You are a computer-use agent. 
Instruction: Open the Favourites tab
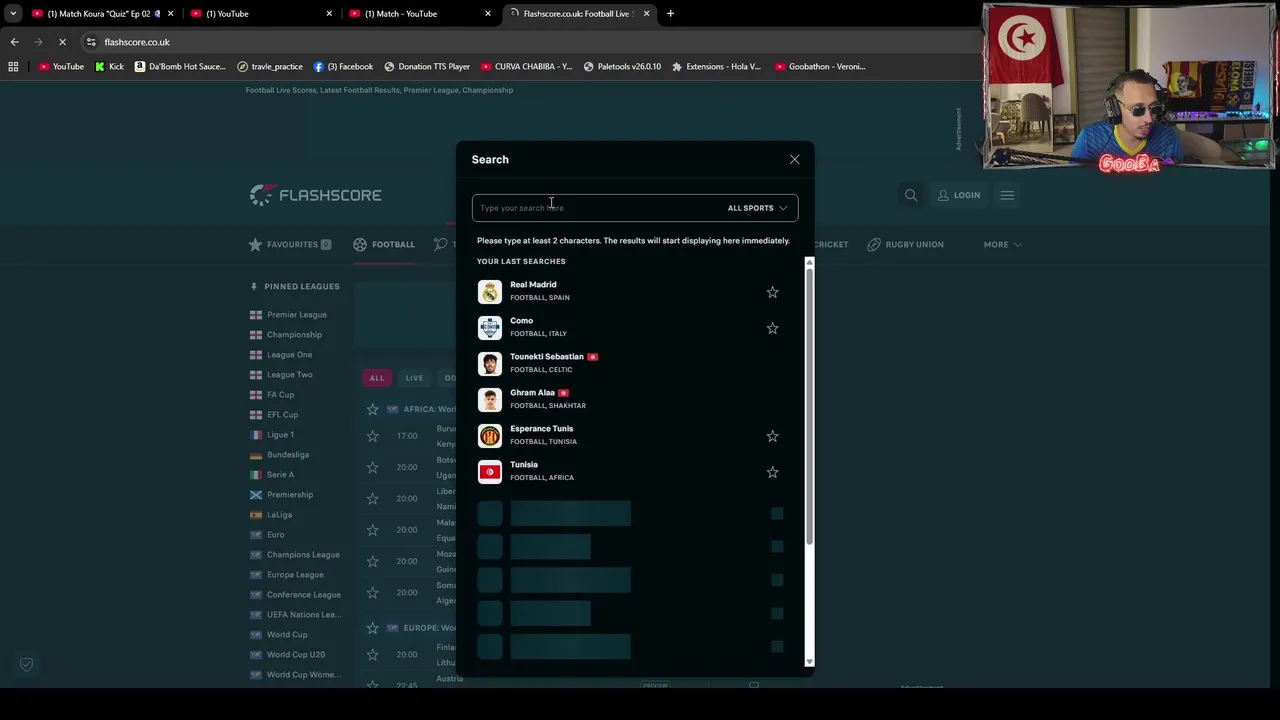click(290, 244)
